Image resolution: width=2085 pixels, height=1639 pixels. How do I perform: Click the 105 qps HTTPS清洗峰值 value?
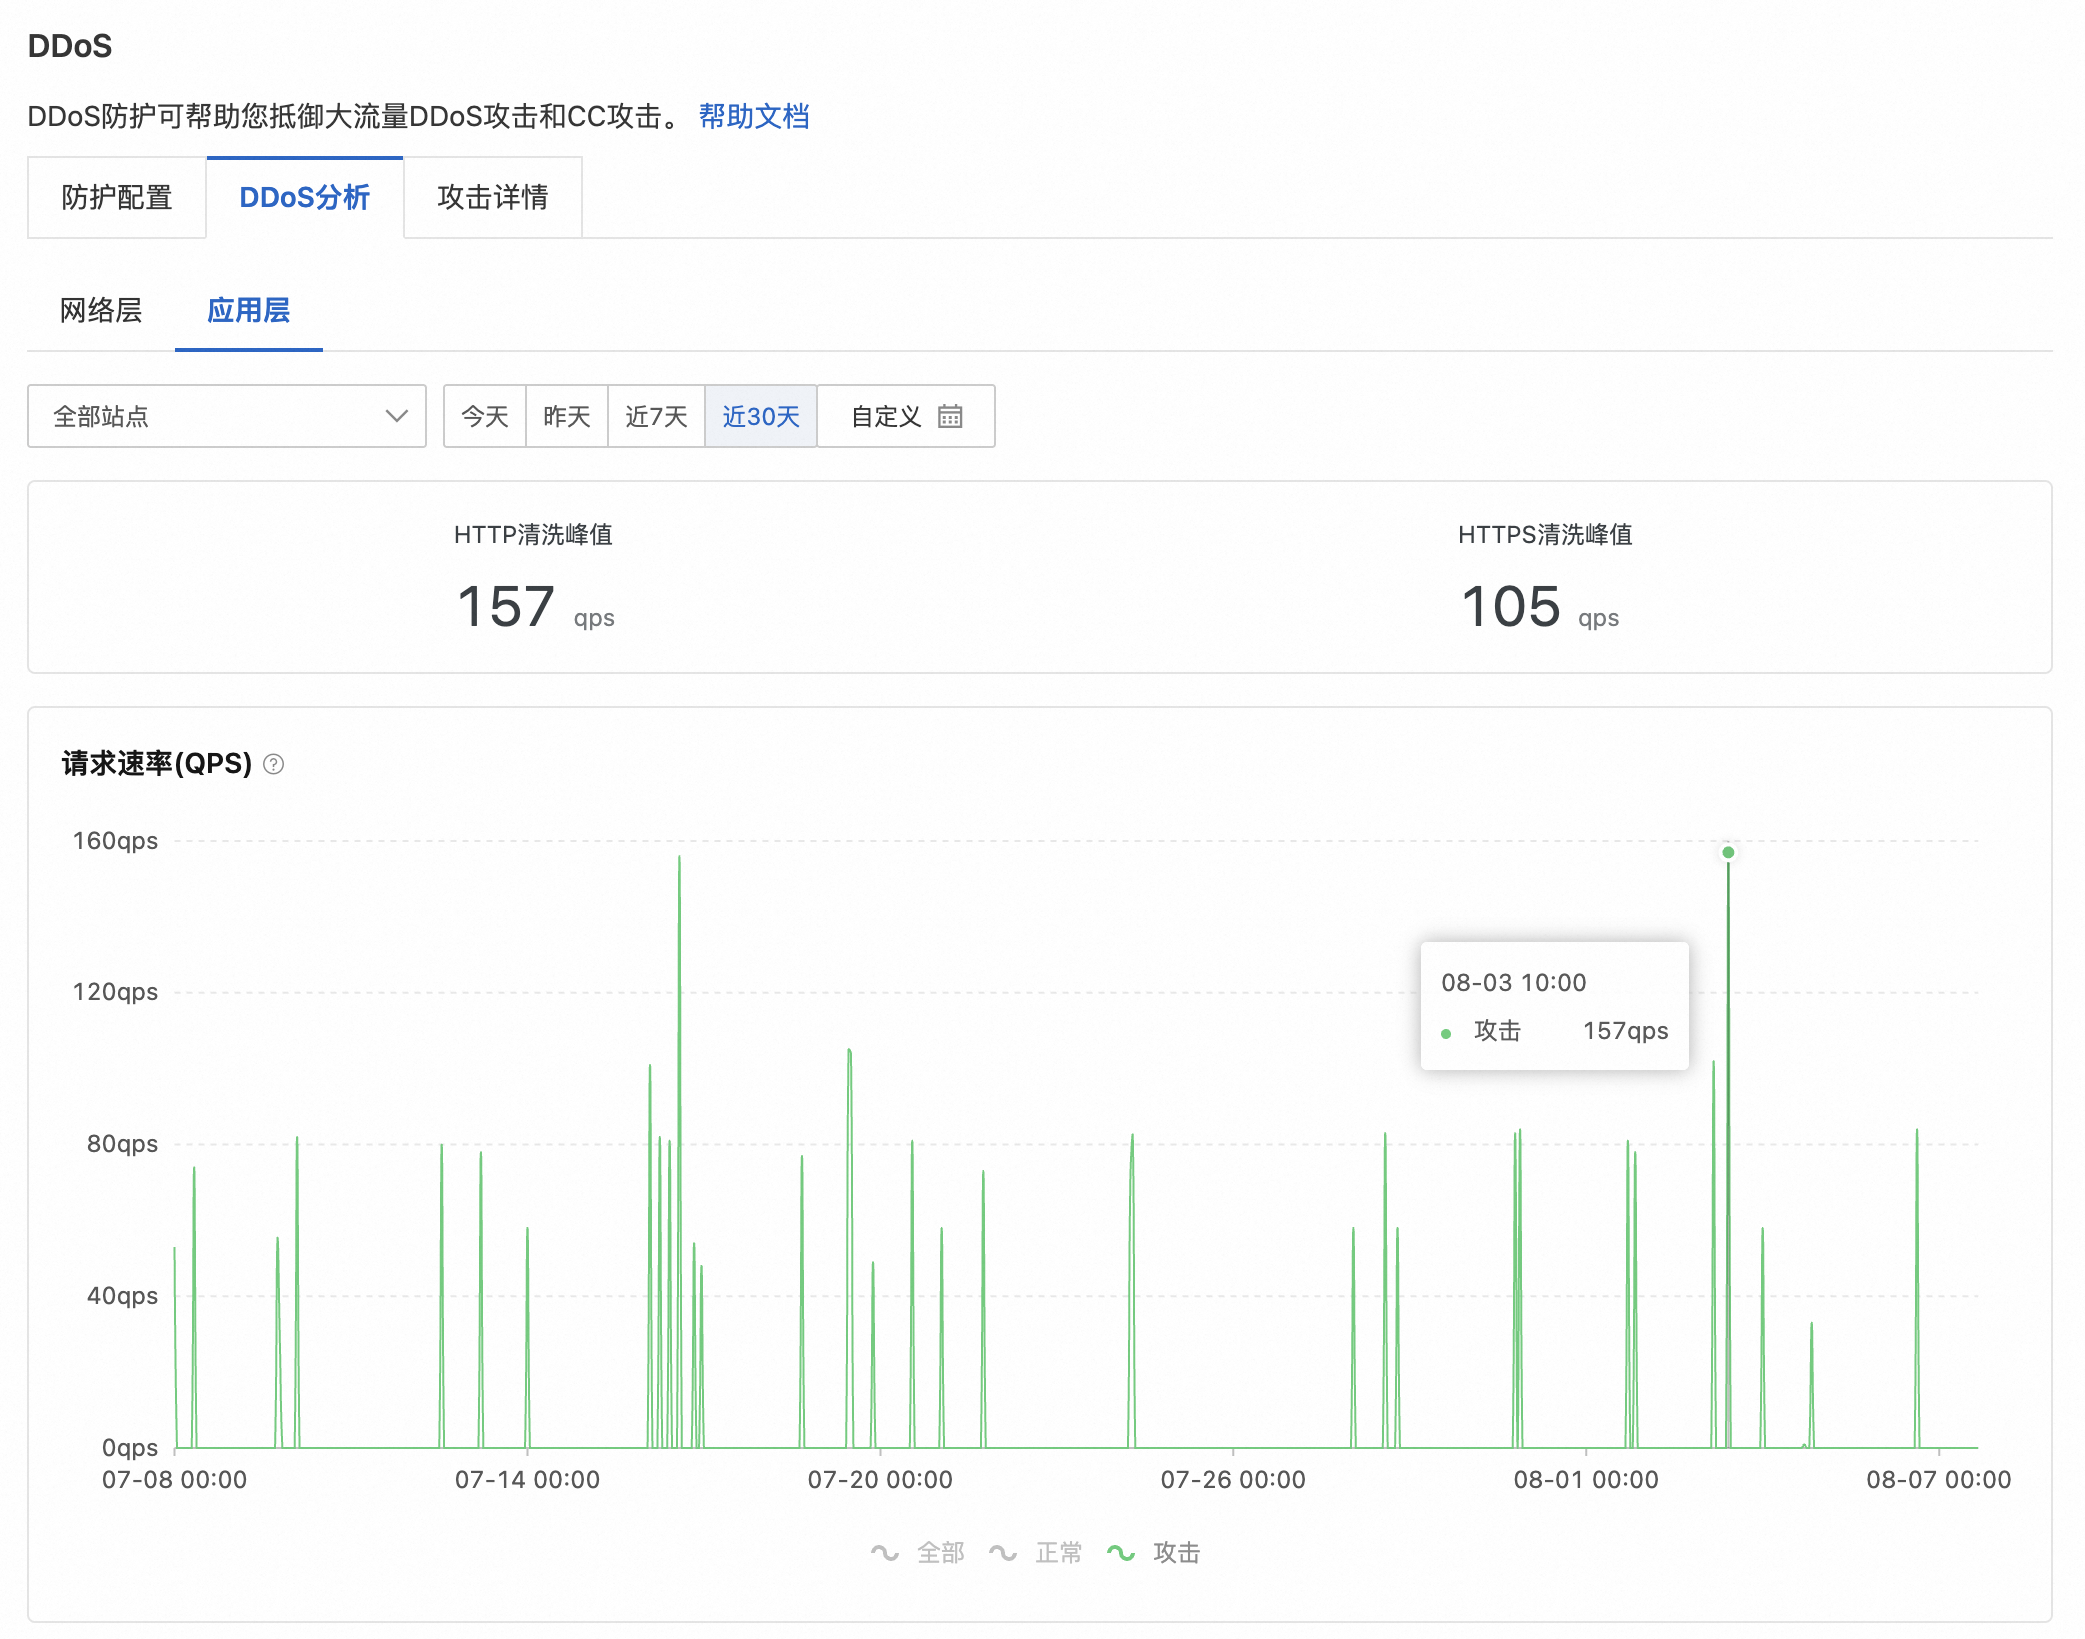1540,607
